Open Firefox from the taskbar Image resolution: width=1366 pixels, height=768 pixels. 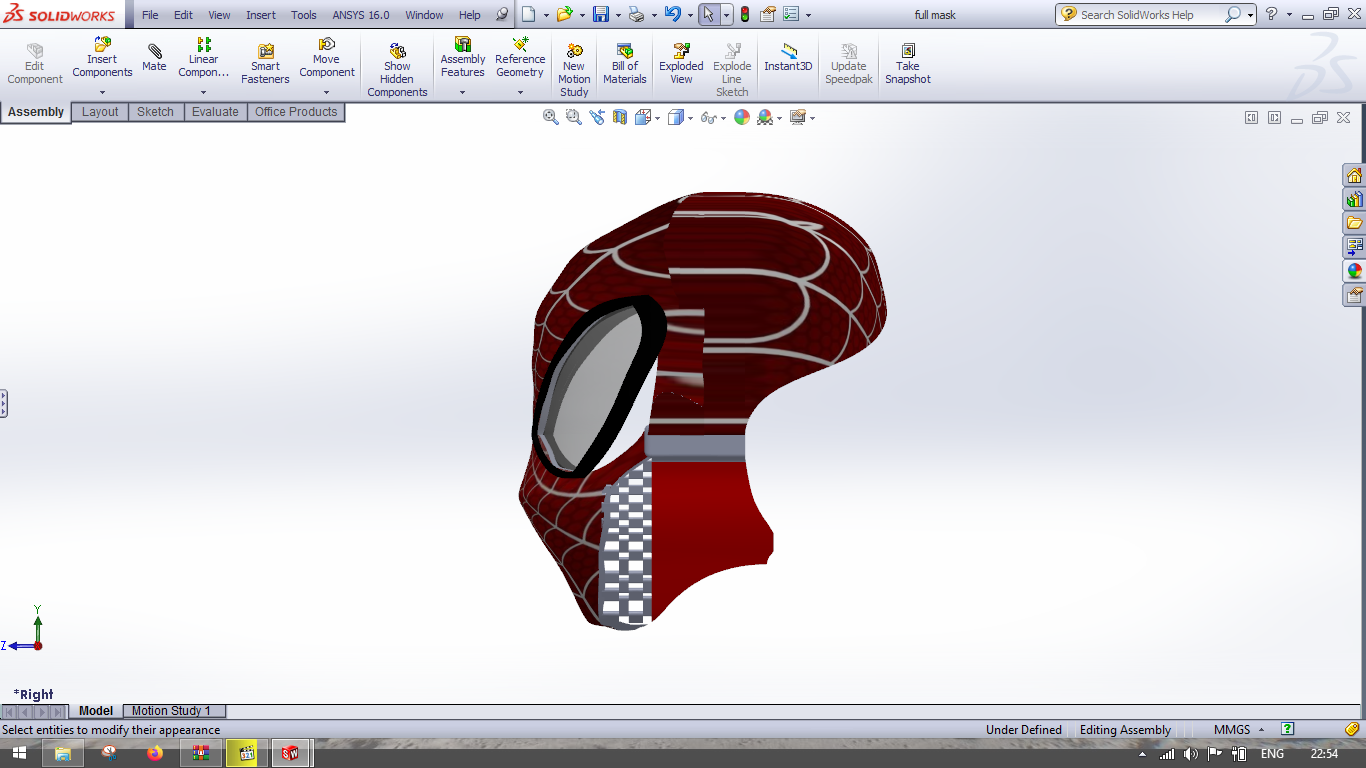click(154, 753)
